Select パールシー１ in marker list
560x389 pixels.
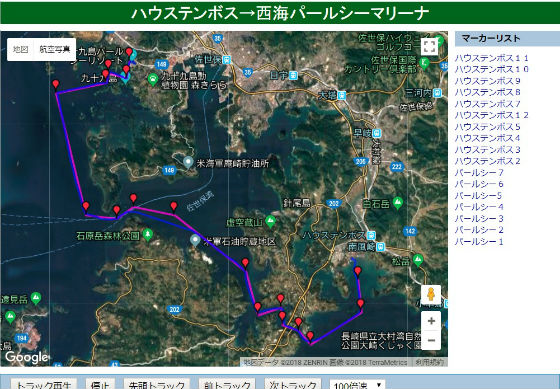tap(479, 241)
